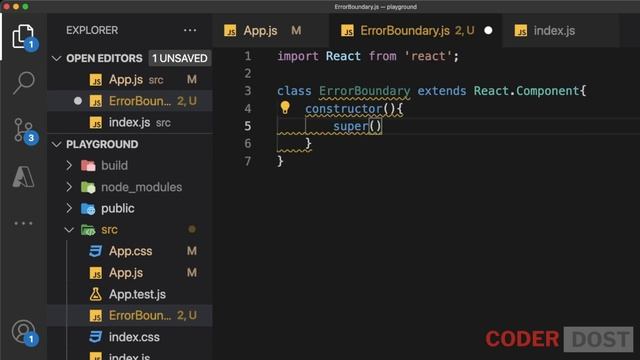640x360 pixels.
Task: Expand the build folder
Action: pos(69,165)
